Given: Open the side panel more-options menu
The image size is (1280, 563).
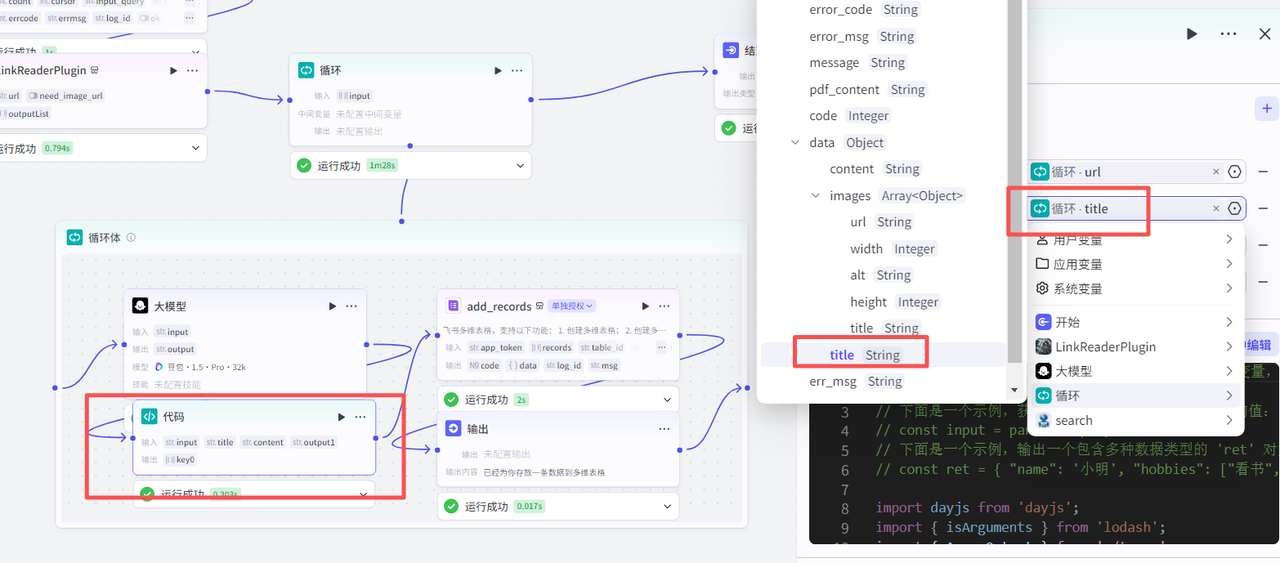Looking at the screenshot, I should (1228, 34).
